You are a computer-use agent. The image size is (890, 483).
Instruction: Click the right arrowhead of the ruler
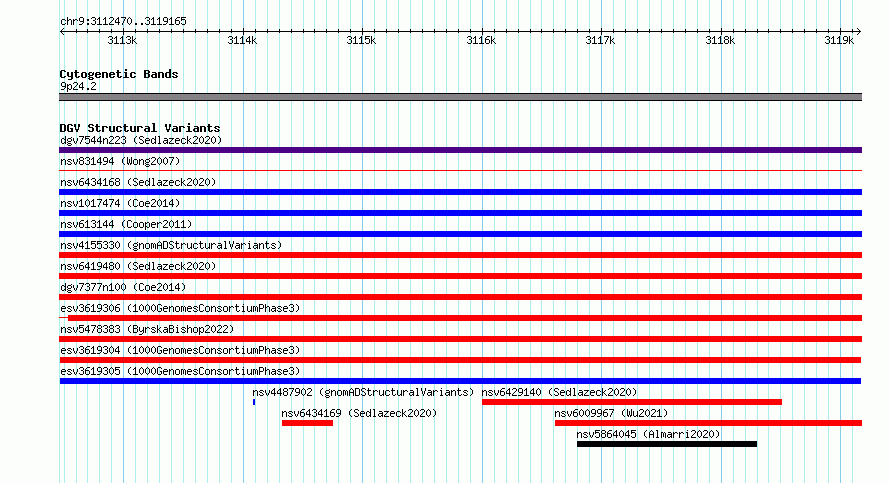click(859, 32)
